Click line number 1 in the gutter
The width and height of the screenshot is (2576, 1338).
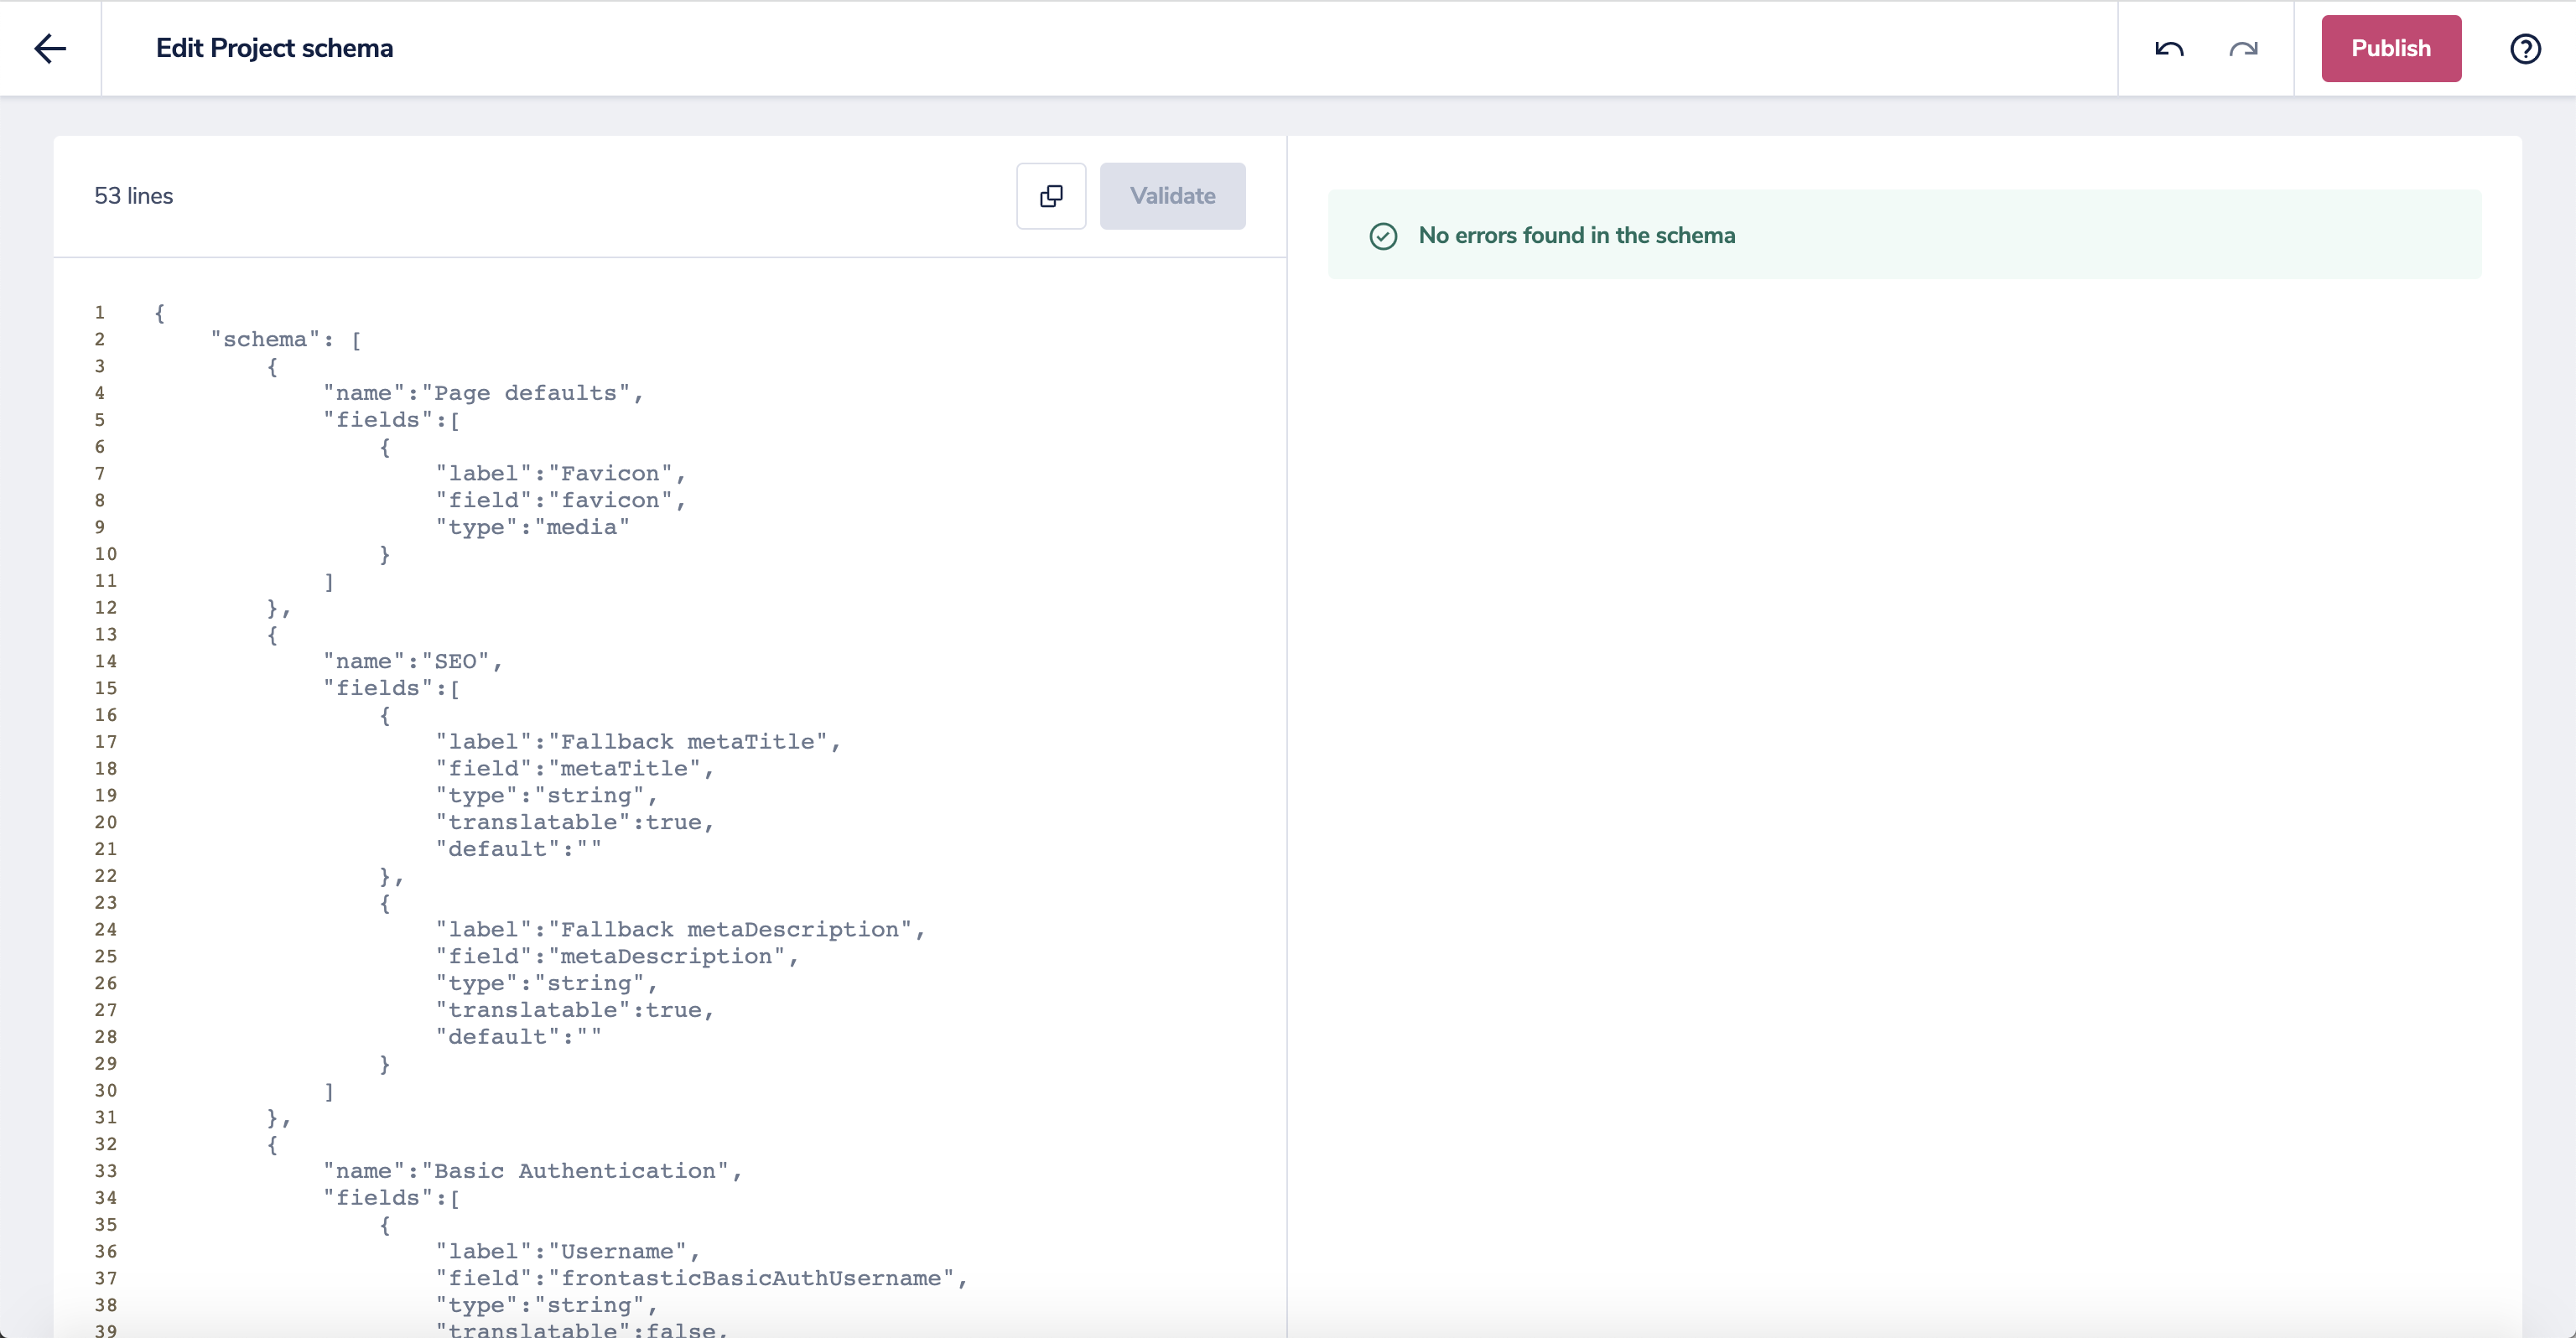pos(100,313)
